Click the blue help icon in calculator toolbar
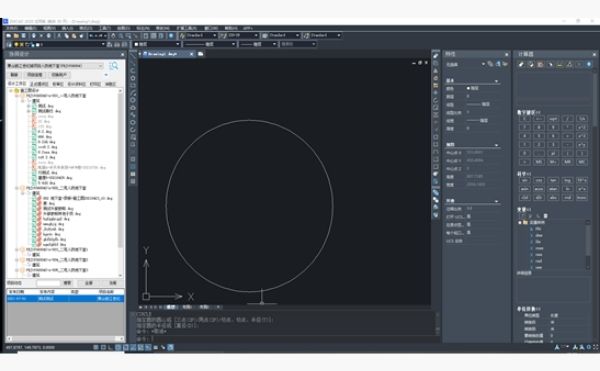The image size is (600, 371). coord(589,65)
